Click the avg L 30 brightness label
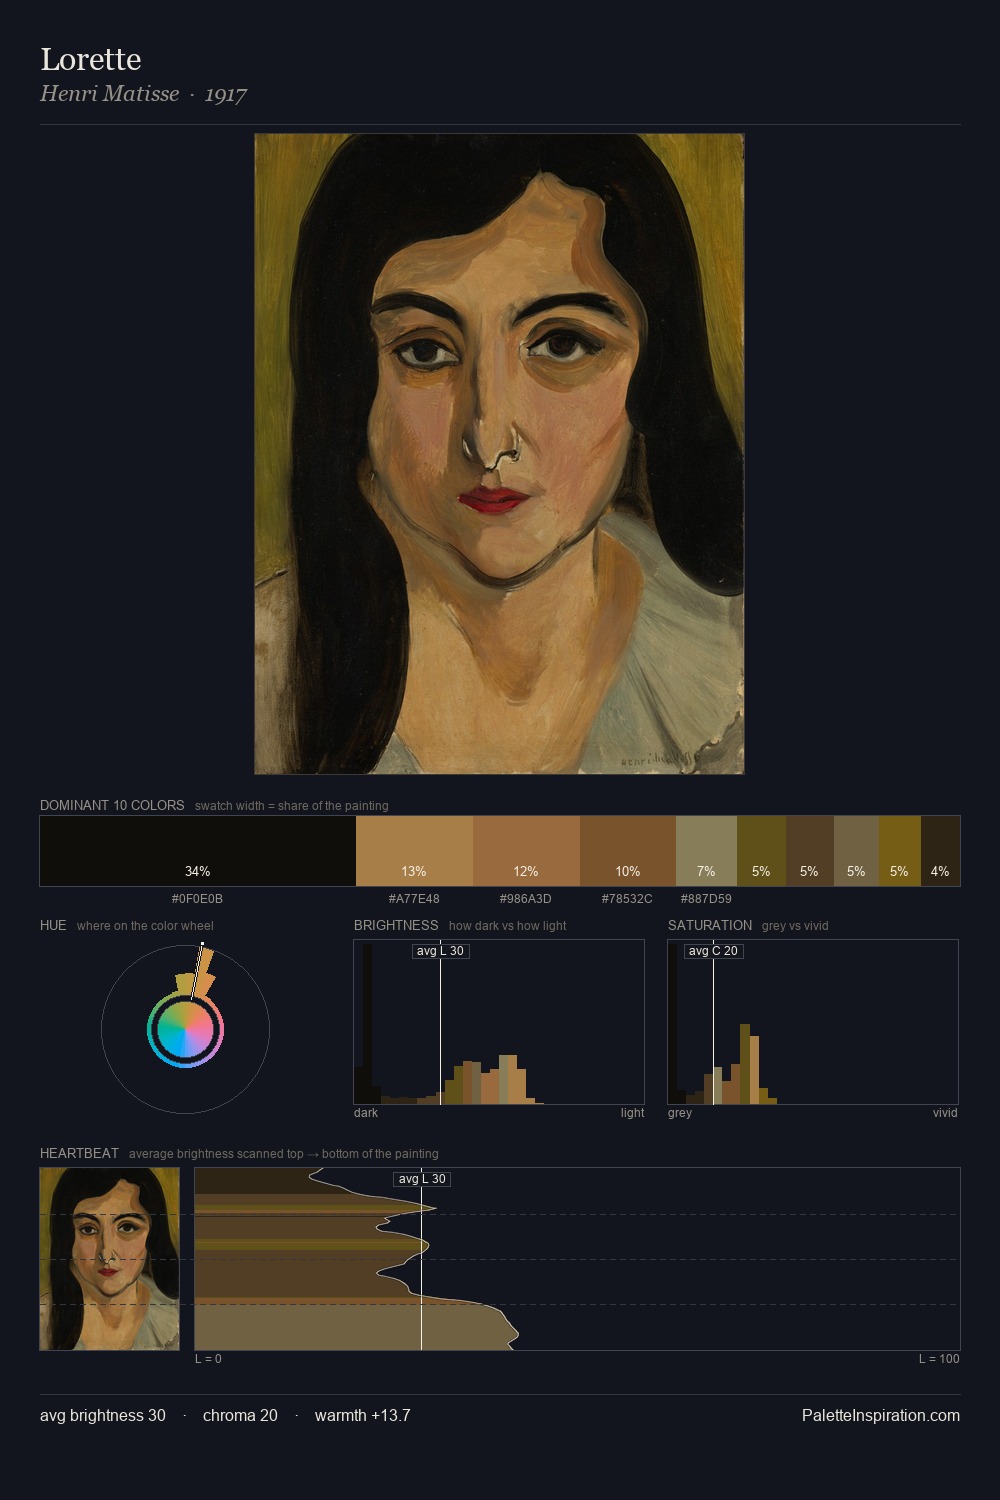Viewport: 1000px width, 1500px height. (440, 951)
